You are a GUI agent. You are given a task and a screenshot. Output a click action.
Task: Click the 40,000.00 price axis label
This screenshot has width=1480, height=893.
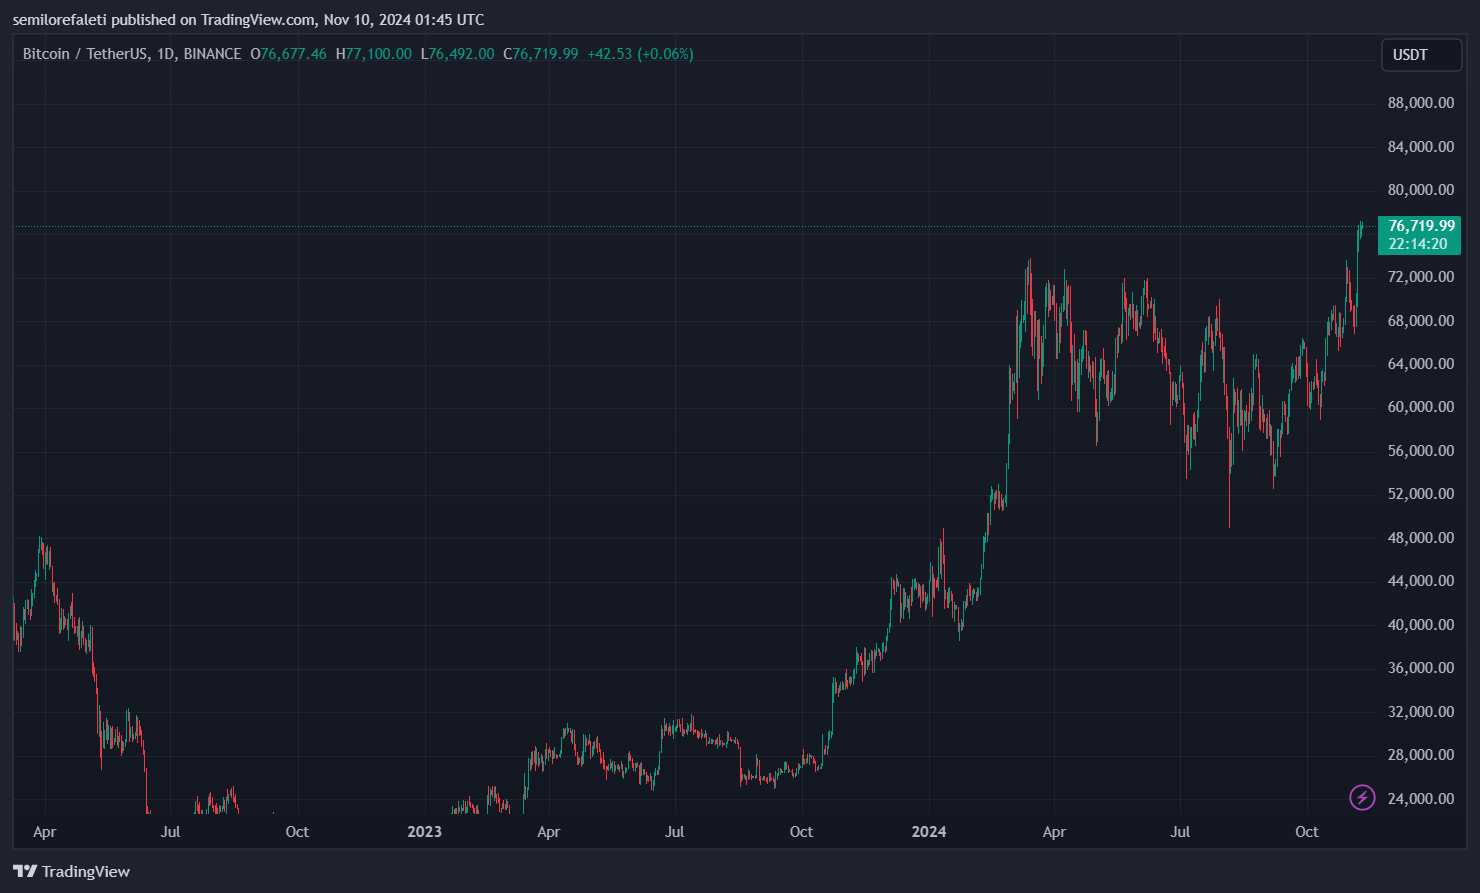pos(1420,625)
